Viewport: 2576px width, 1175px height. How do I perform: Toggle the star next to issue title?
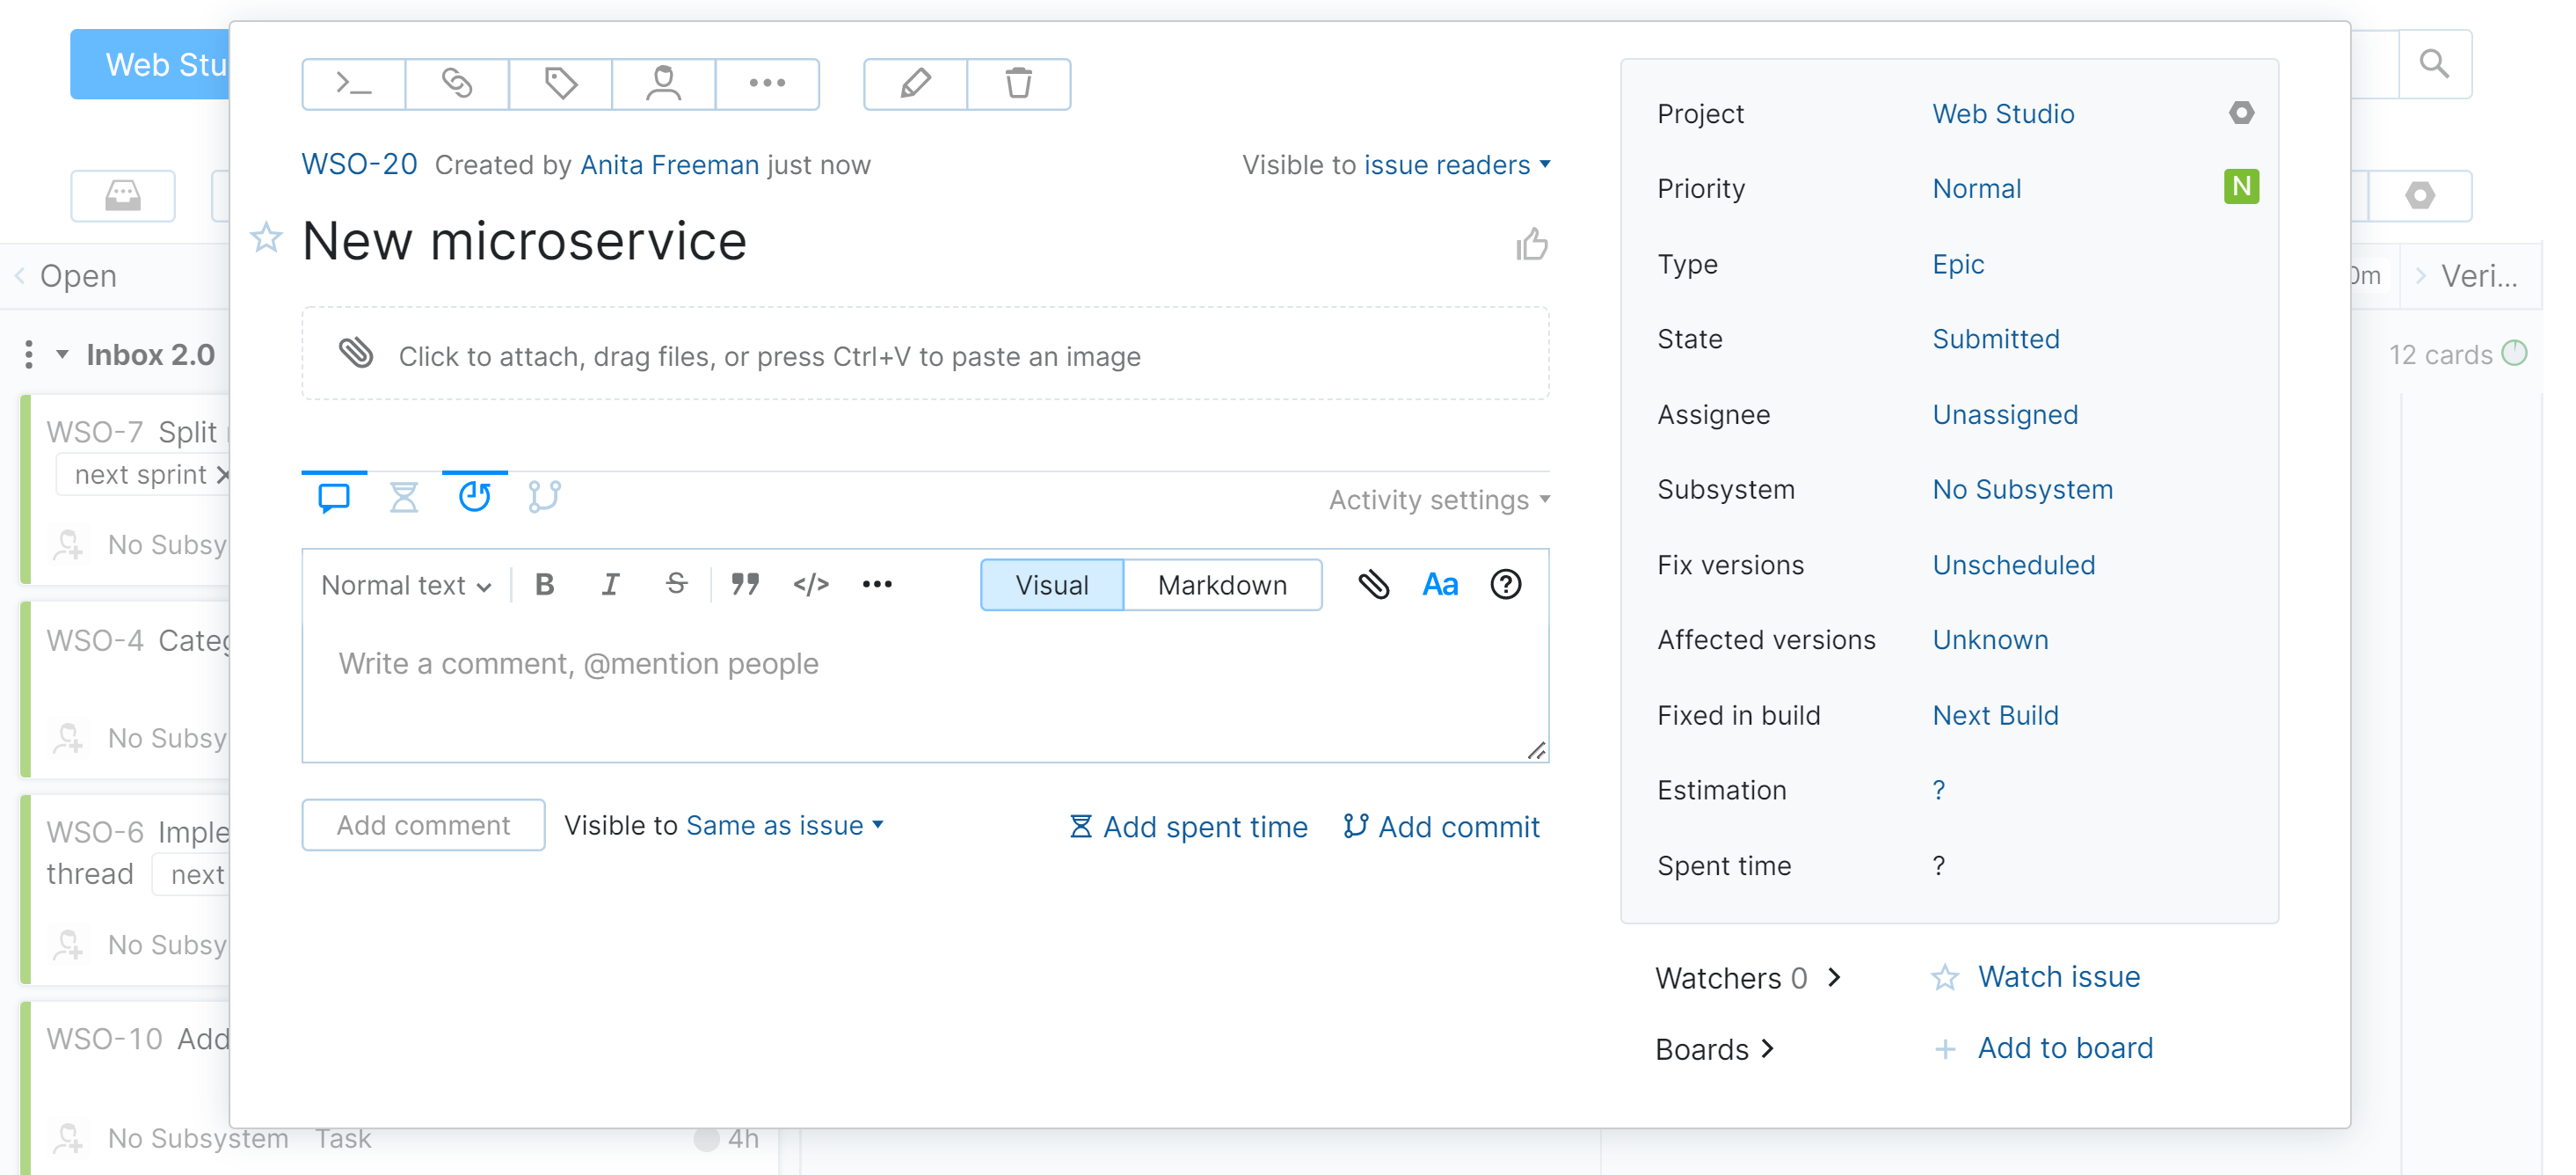[x=266, y=238]
